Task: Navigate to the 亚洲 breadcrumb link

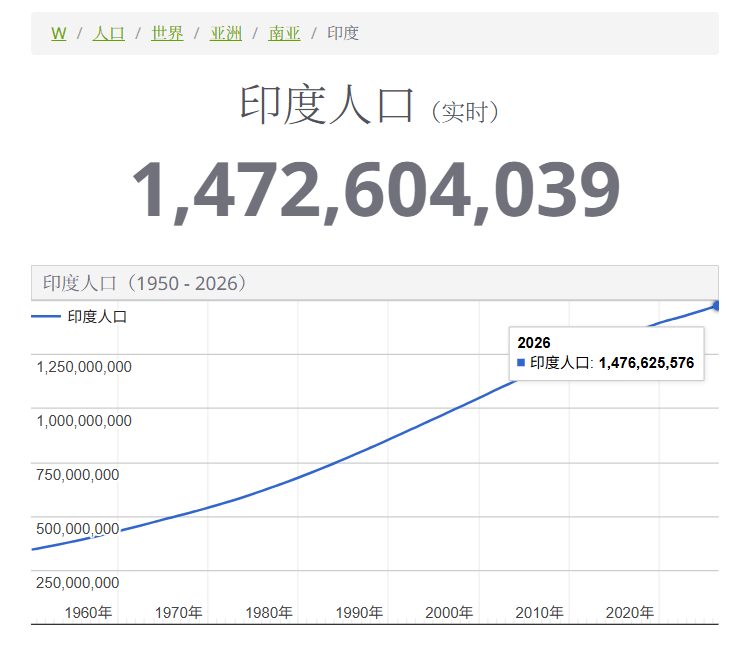Action: (226, 33)
